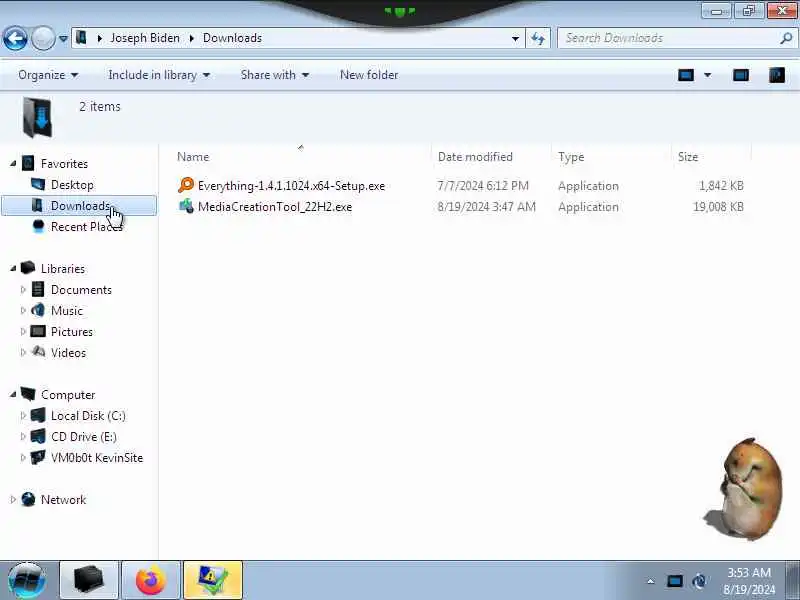Viewport: 800px width, 600px height.
Task: Click the change view icon in toolbar
Action: point(686,76)
